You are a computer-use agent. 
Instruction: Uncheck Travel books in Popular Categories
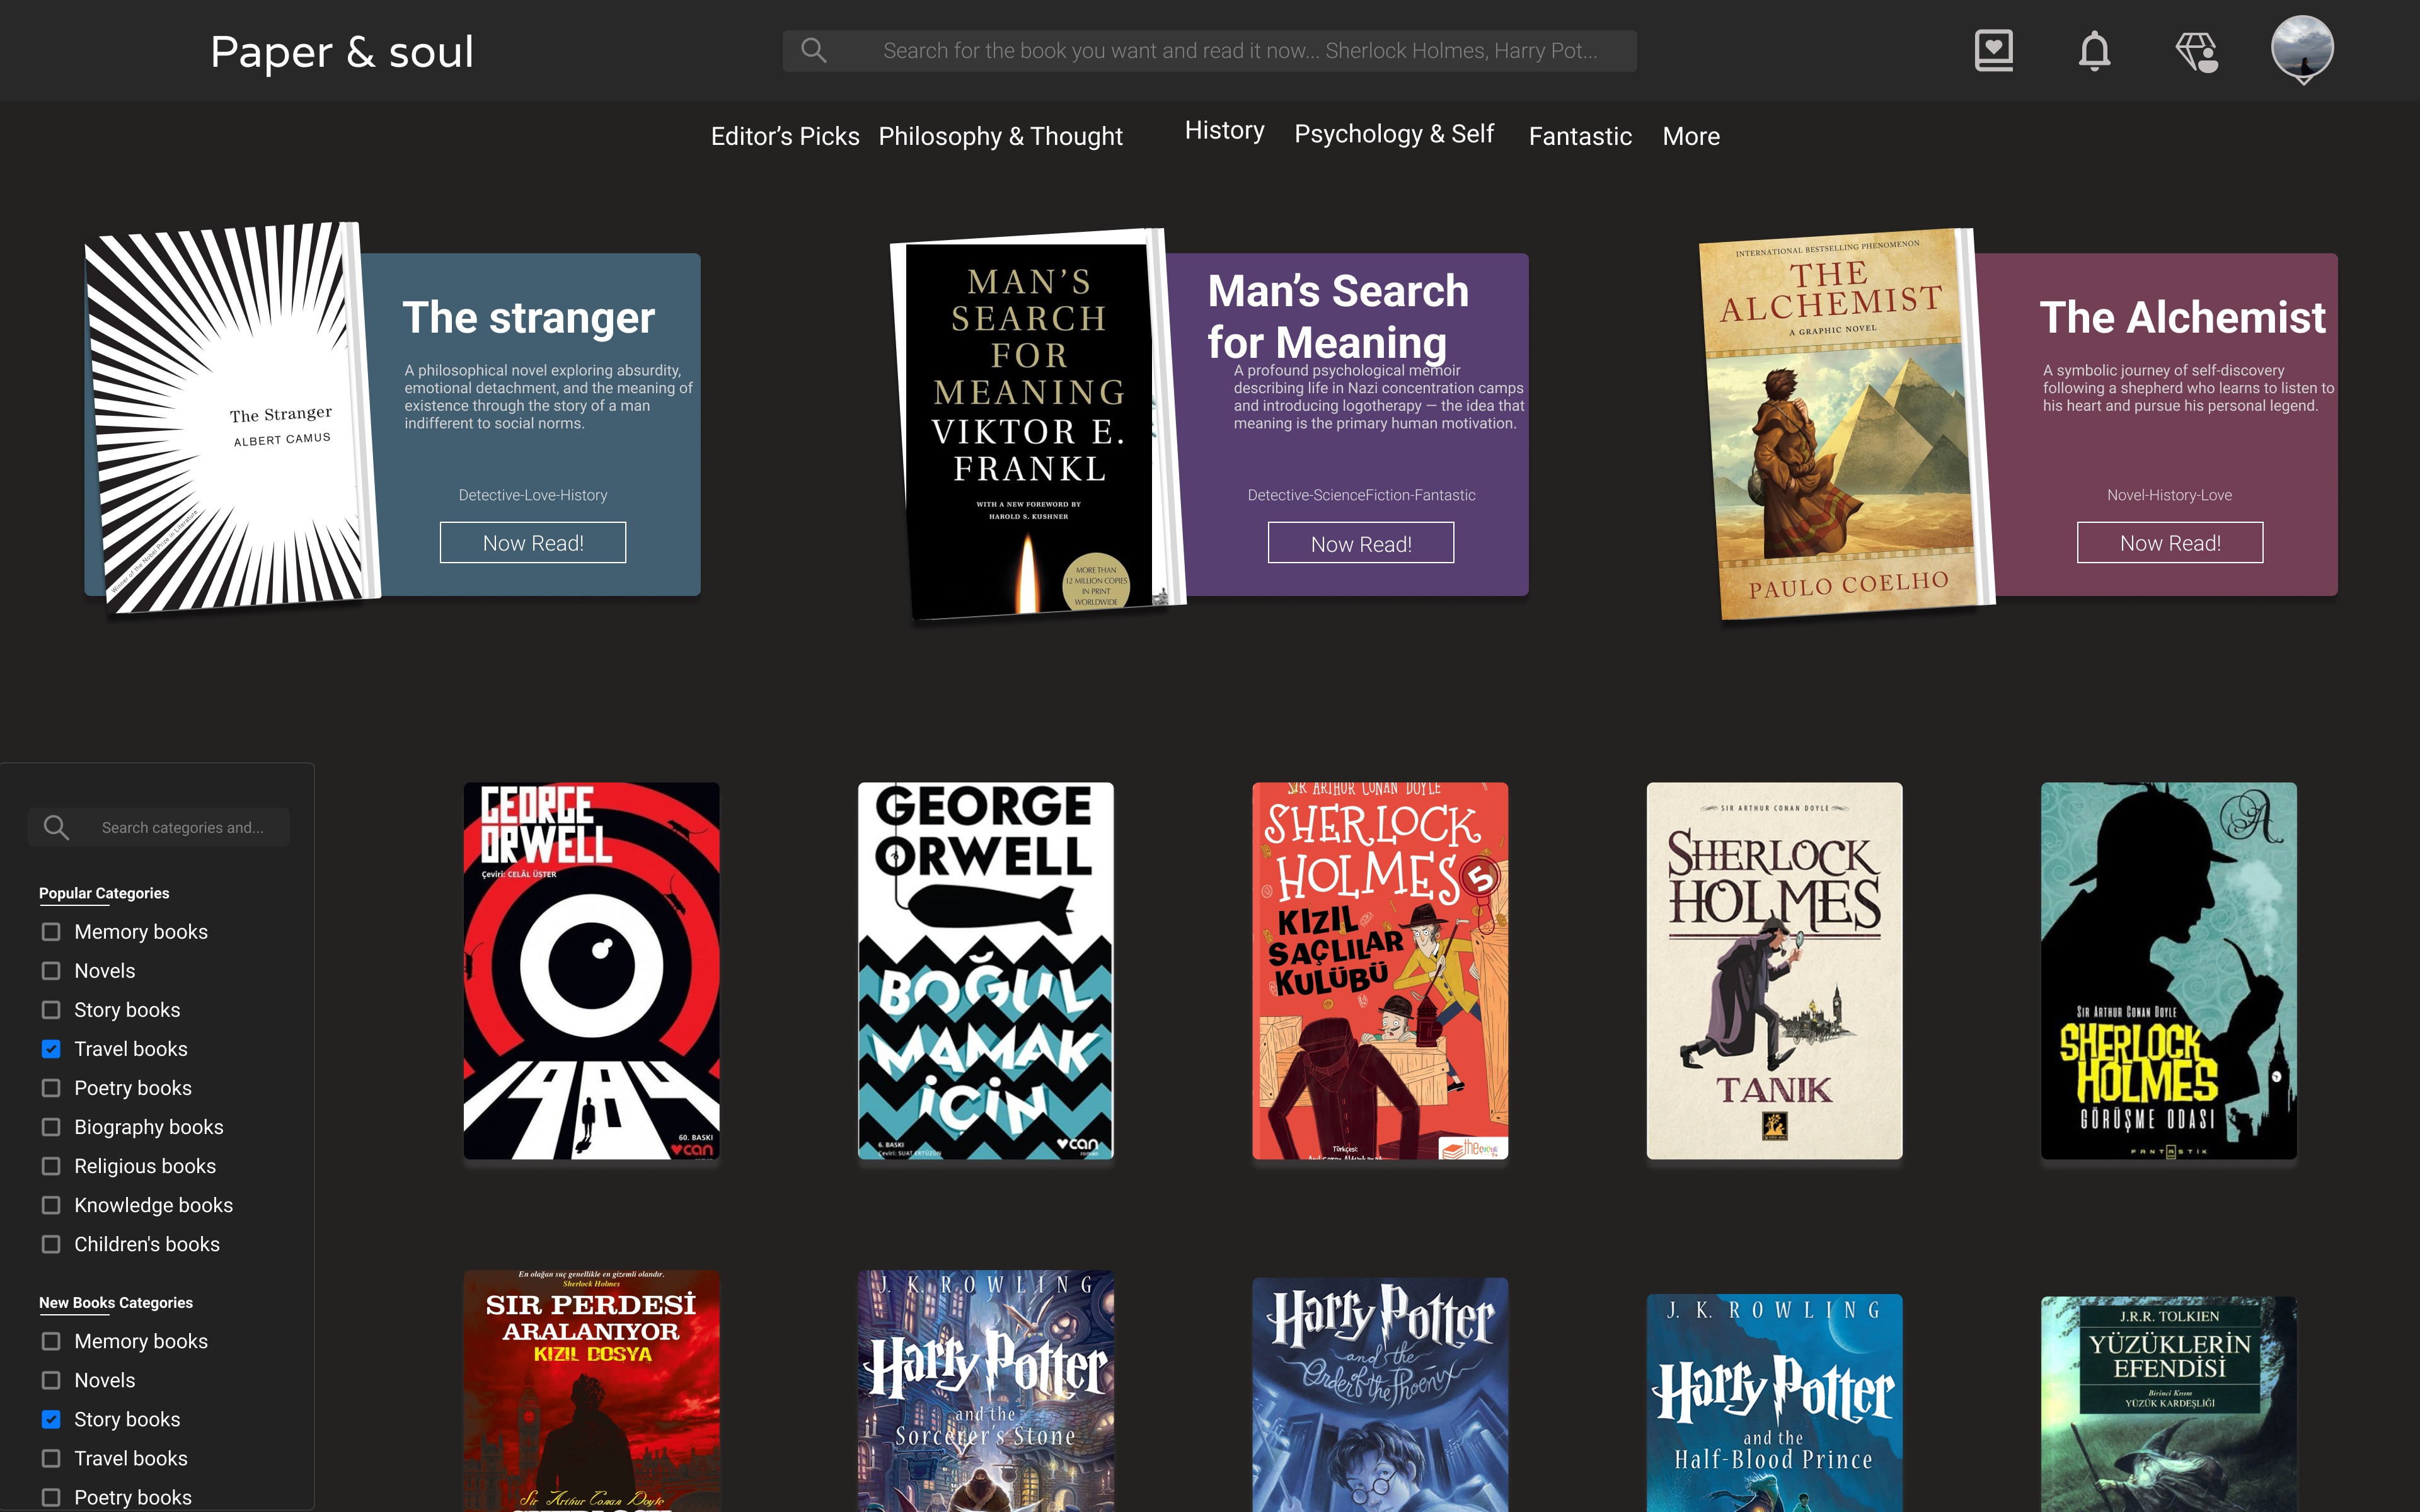coord(51,1049)
